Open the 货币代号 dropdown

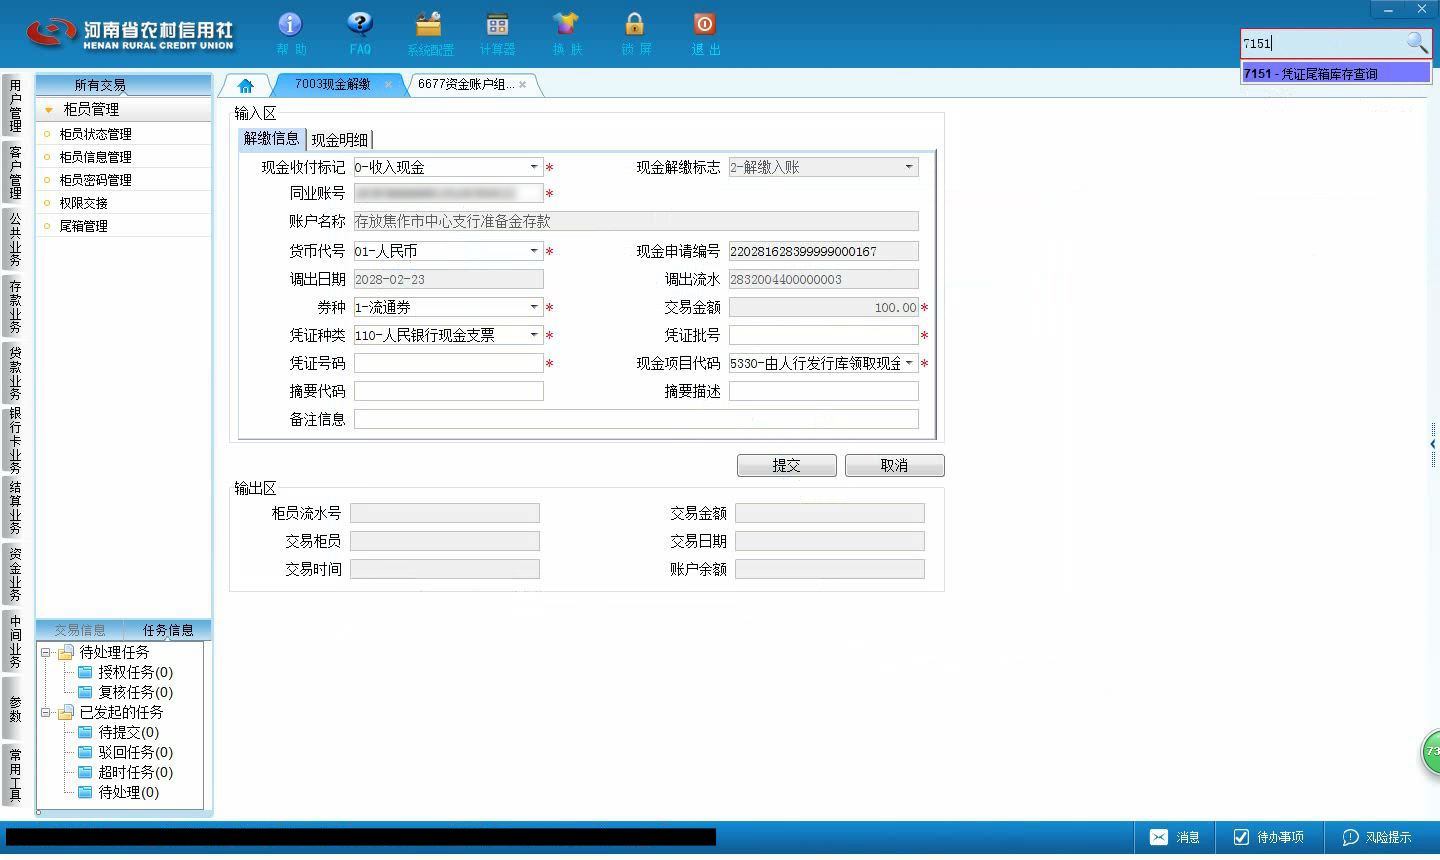[534, 251]
